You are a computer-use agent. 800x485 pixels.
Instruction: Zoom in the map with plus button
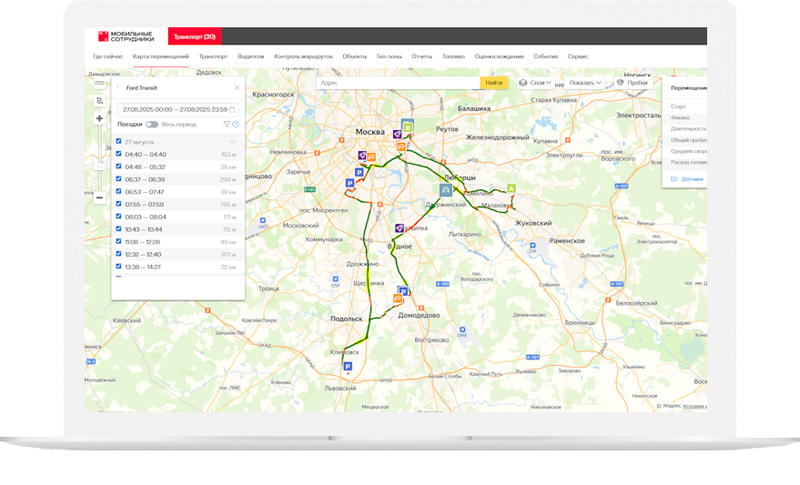(100, 119)
